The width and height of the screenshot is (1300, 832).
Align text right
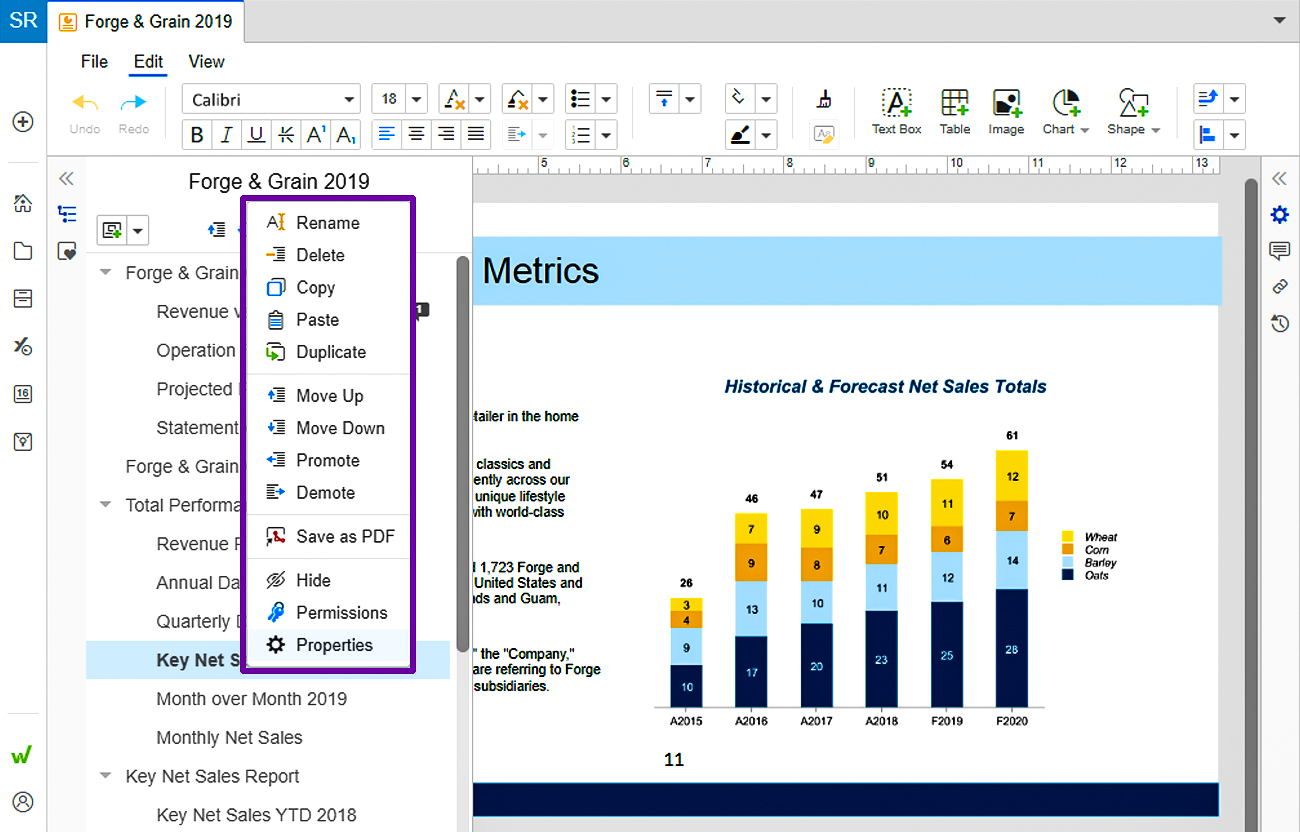point(446,133)
